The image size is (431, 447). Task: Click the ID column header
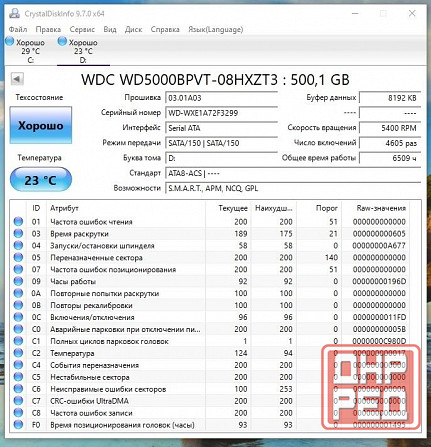(x=36, y=208)
